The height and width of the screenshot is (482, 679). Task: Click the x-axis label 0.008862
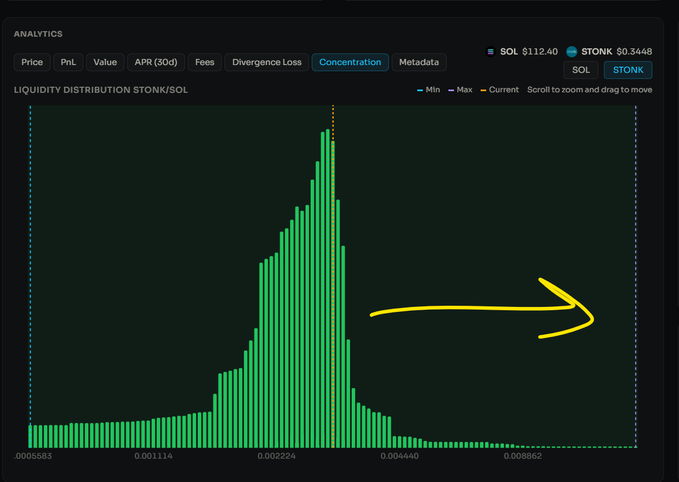pos(523,456)
